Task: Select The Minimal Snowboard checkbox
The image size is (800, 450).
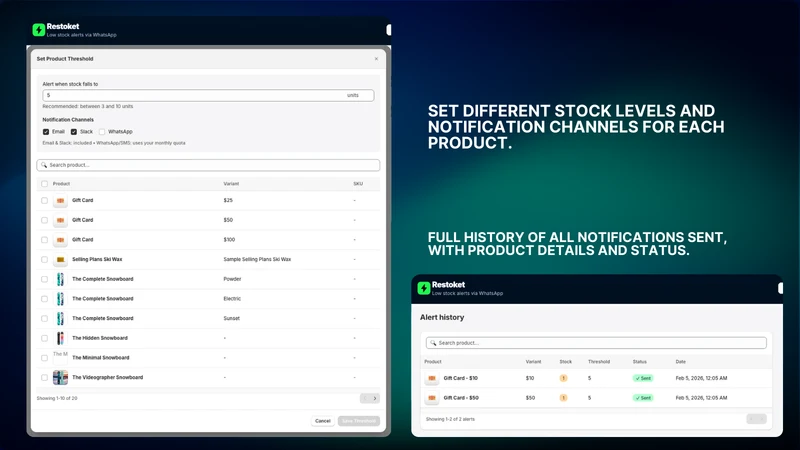Action: click(44, 358)
